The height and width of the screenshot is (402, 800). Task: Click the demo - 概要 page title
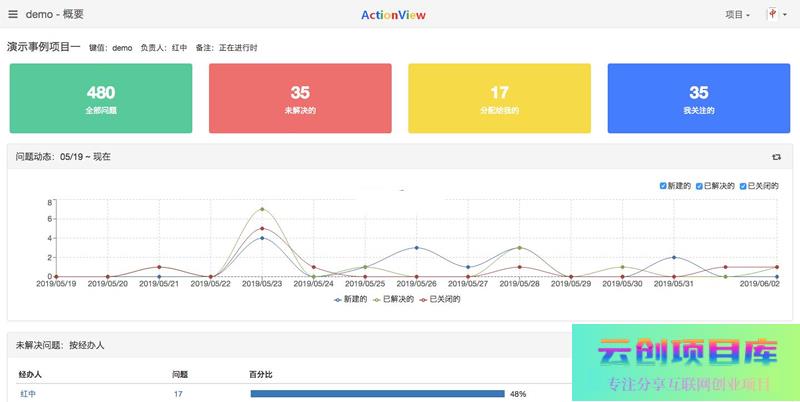coord(55,14)
